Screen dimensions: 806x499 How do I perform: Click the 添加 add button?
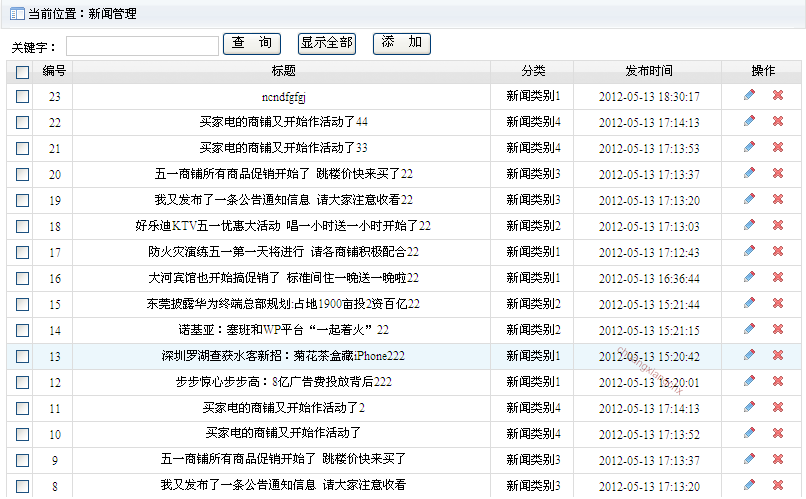tap(402, 44)
